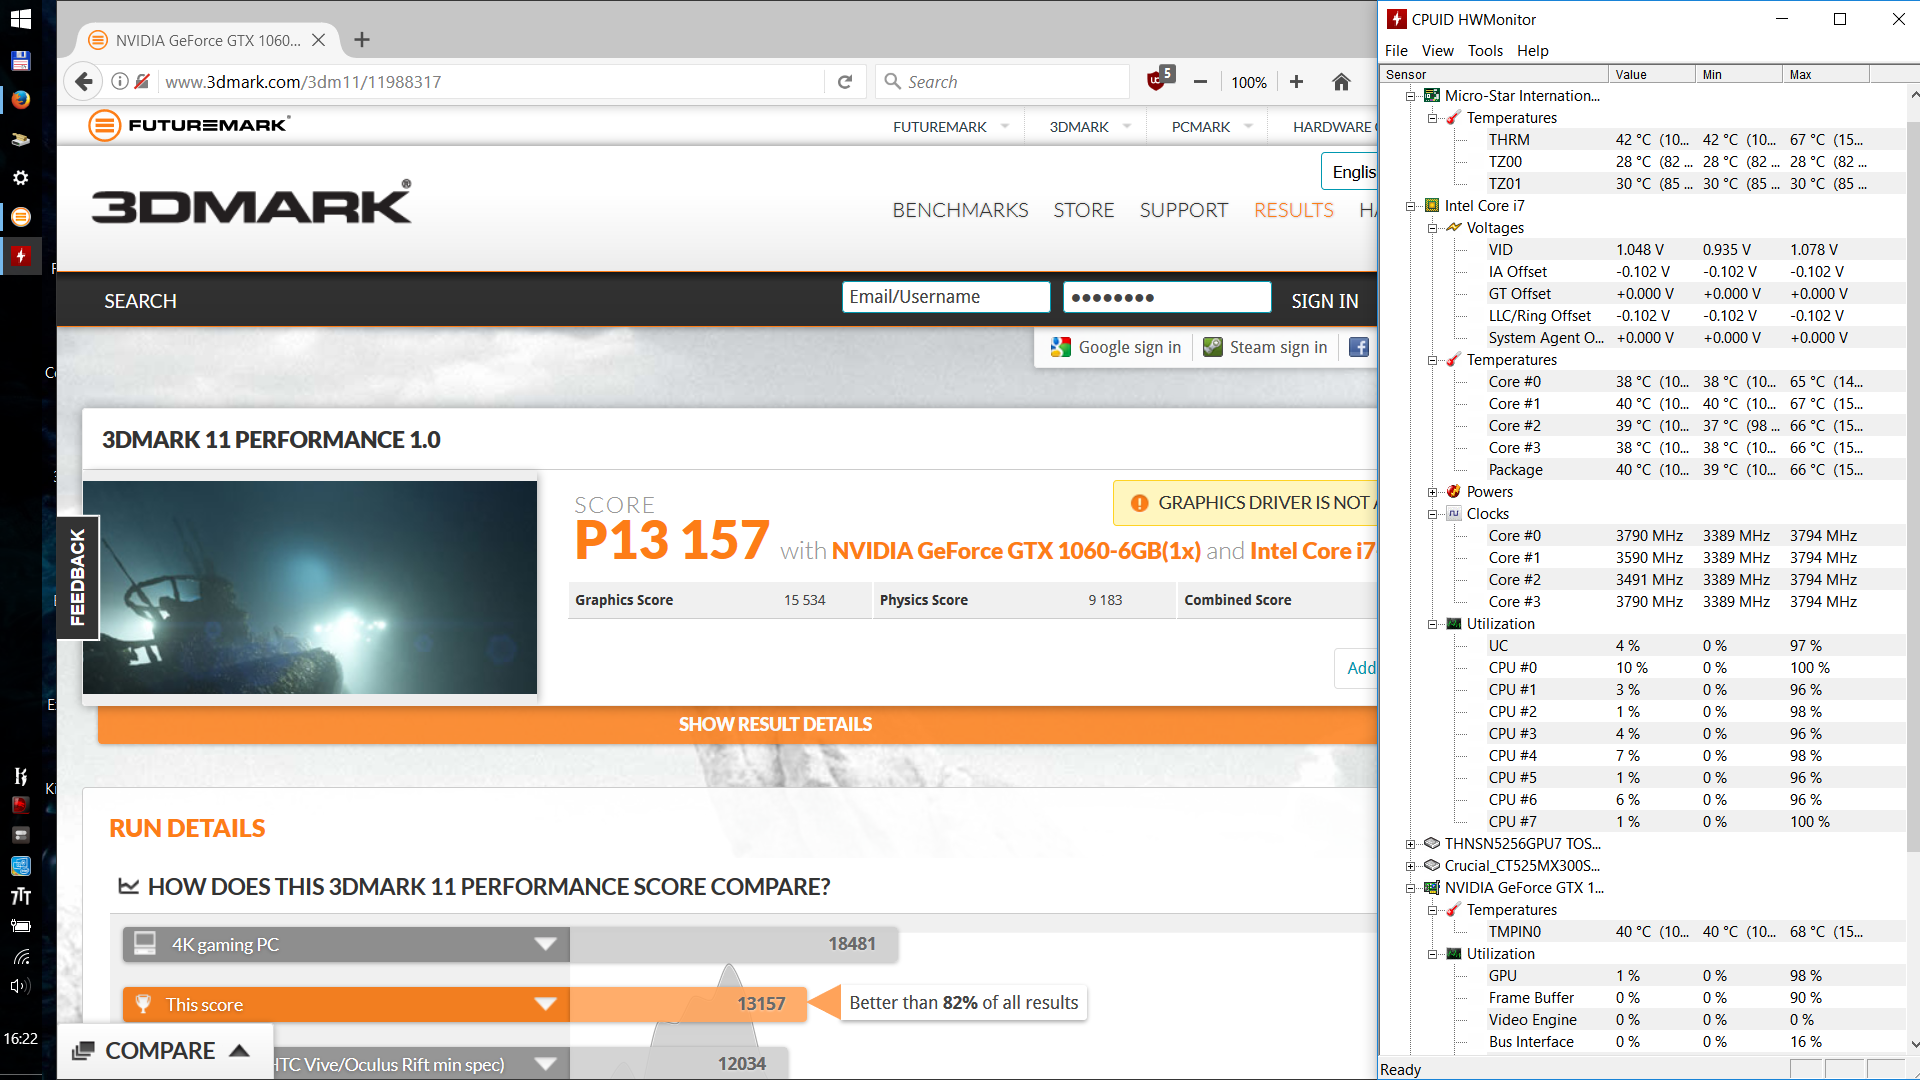Click the Google sign in button

pos(1116,347)
